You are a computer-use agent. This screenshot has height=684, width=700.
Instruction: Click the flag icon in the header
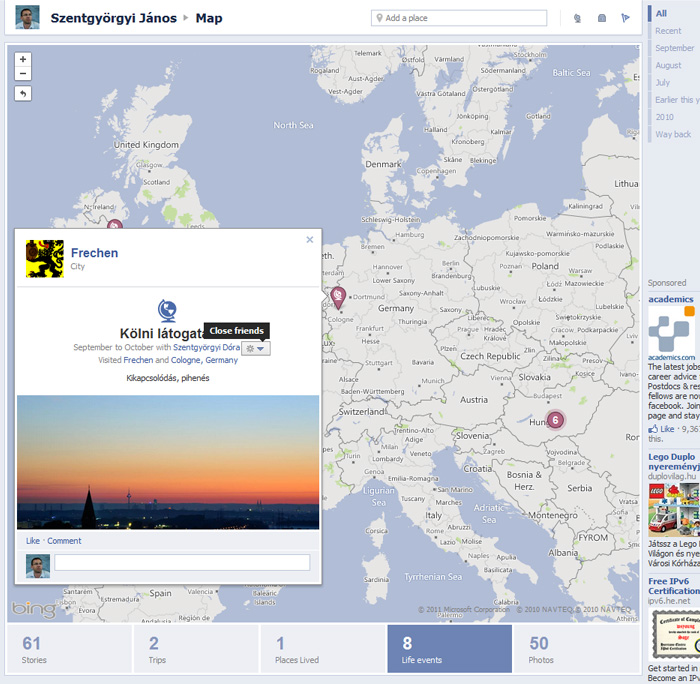pos(625,18)
